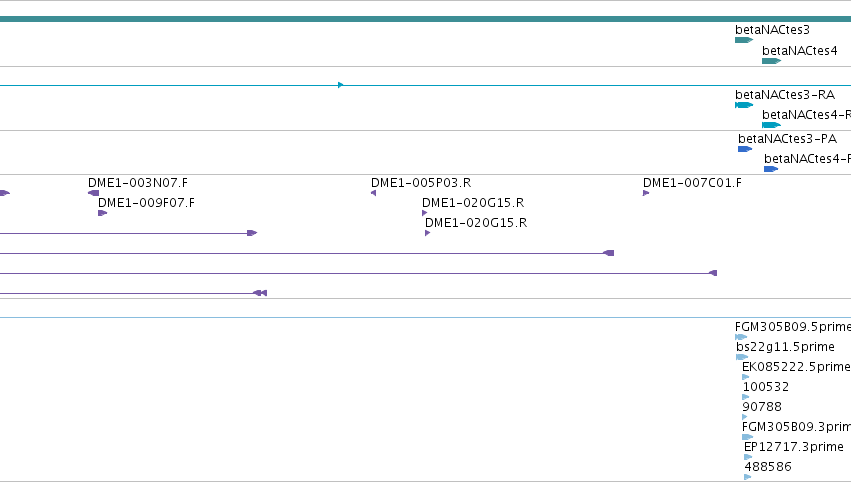Click the light blue glyph under 100532

tap(746, 397)
